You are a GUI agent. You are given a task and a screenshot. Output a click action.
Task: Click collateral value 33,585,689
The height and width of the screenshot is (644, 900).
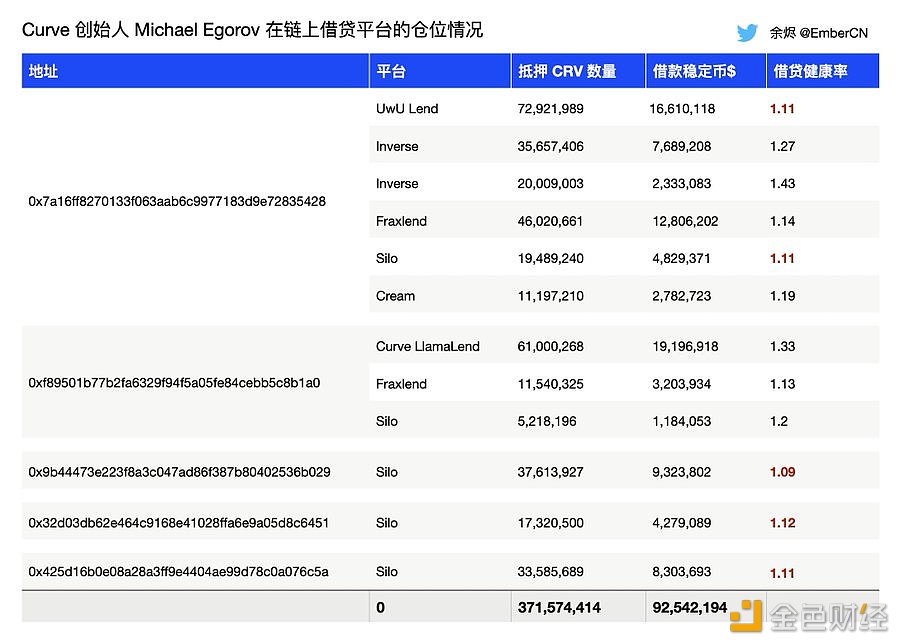550,572
